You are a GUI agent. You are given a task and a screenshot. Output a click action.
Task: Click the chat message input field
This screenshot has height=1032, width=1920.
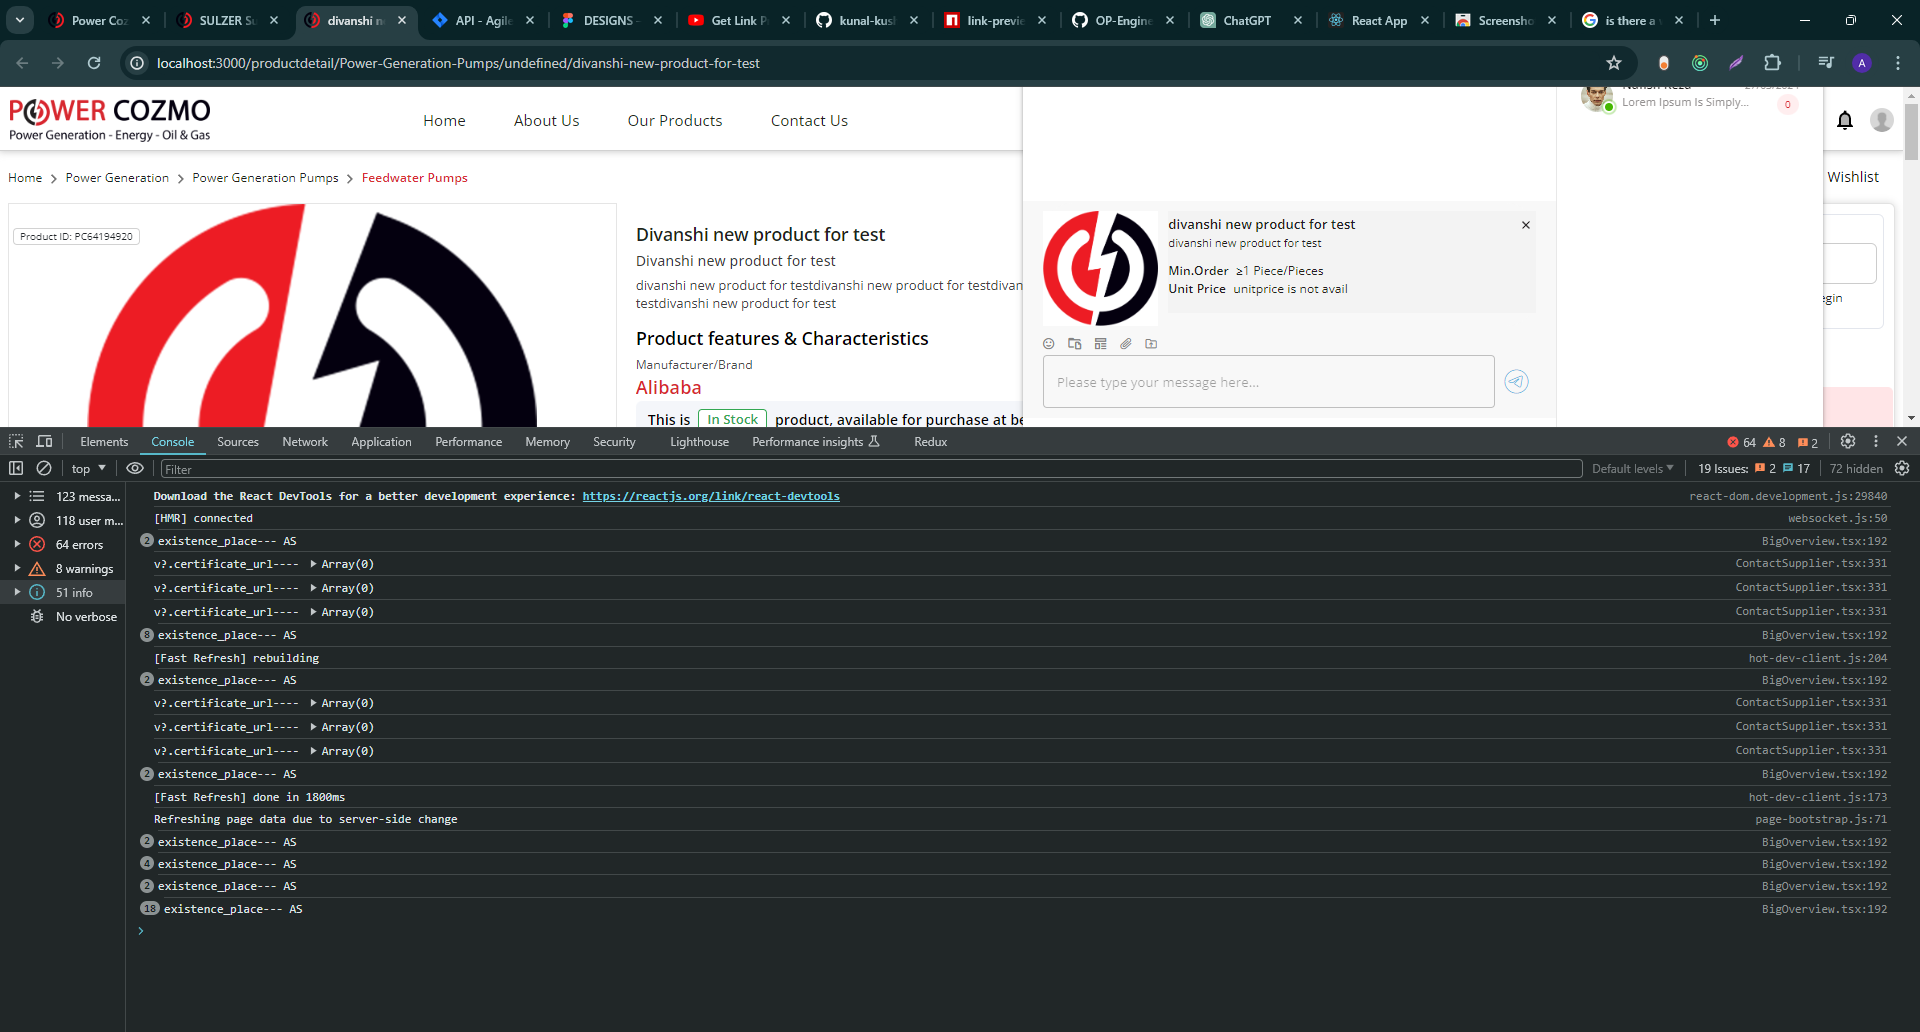click(x=1268, y=382)
